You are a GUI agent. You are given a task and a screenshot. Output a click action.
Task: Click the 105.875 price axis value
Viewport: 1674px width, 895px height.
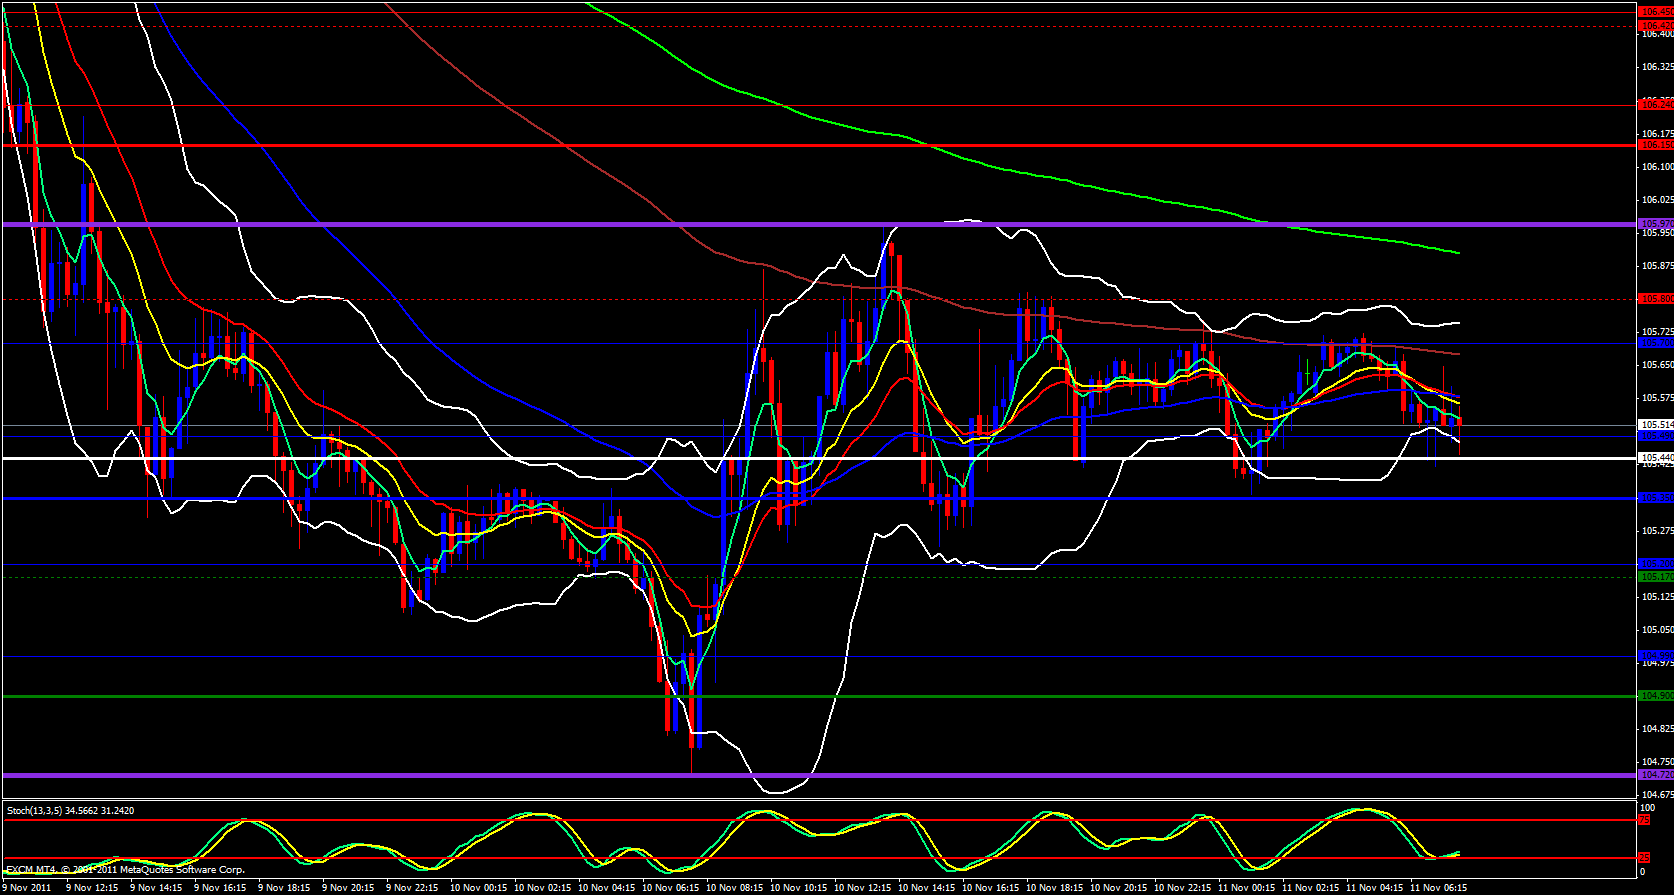pyautogui.click(x=1657, y=266)
